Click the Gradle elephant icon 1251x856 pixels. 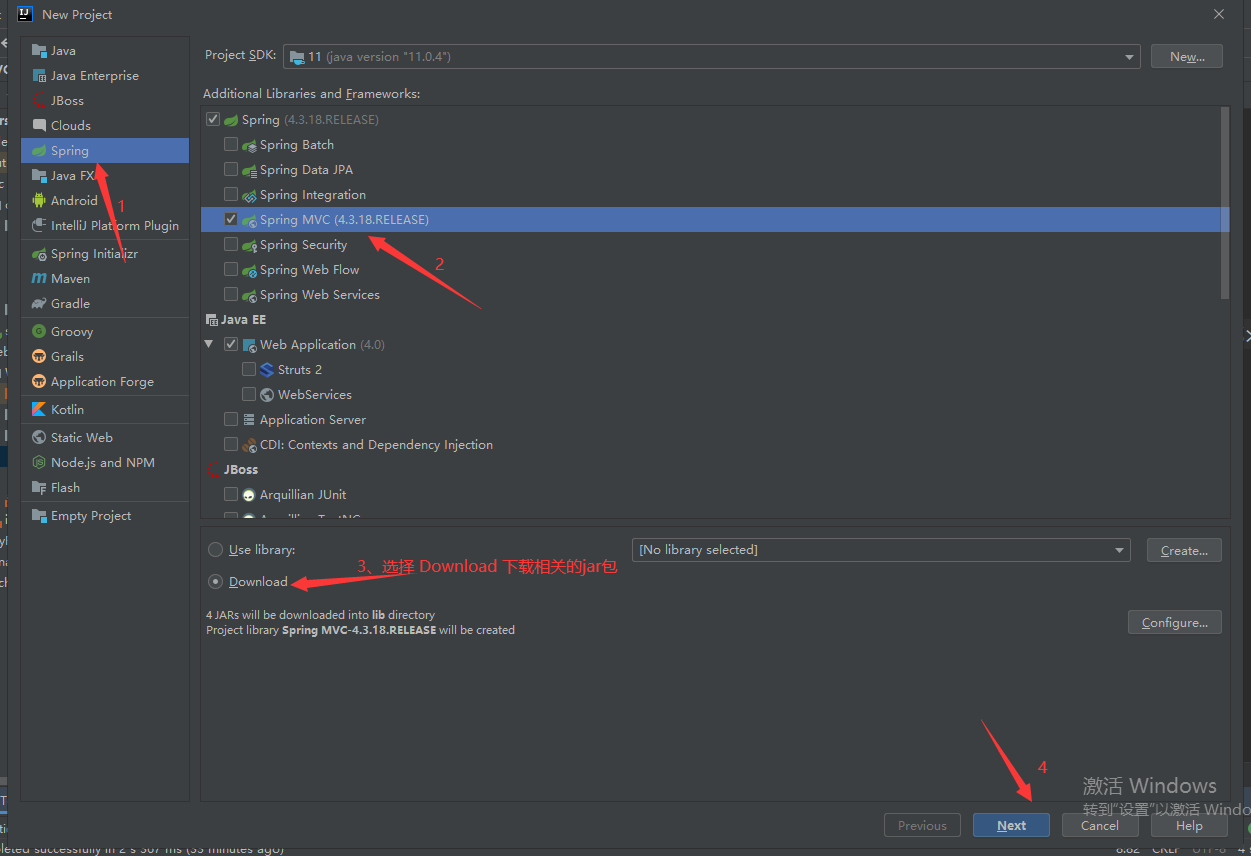tap(39, 304)
